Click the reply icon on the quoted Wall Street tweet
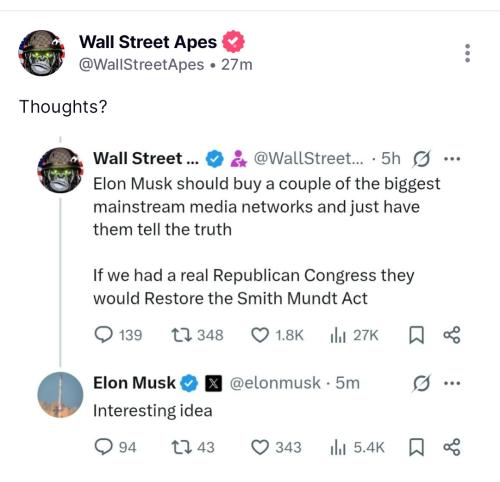The height and width of the screenshot is (482, 500). [x=103, y=335]
